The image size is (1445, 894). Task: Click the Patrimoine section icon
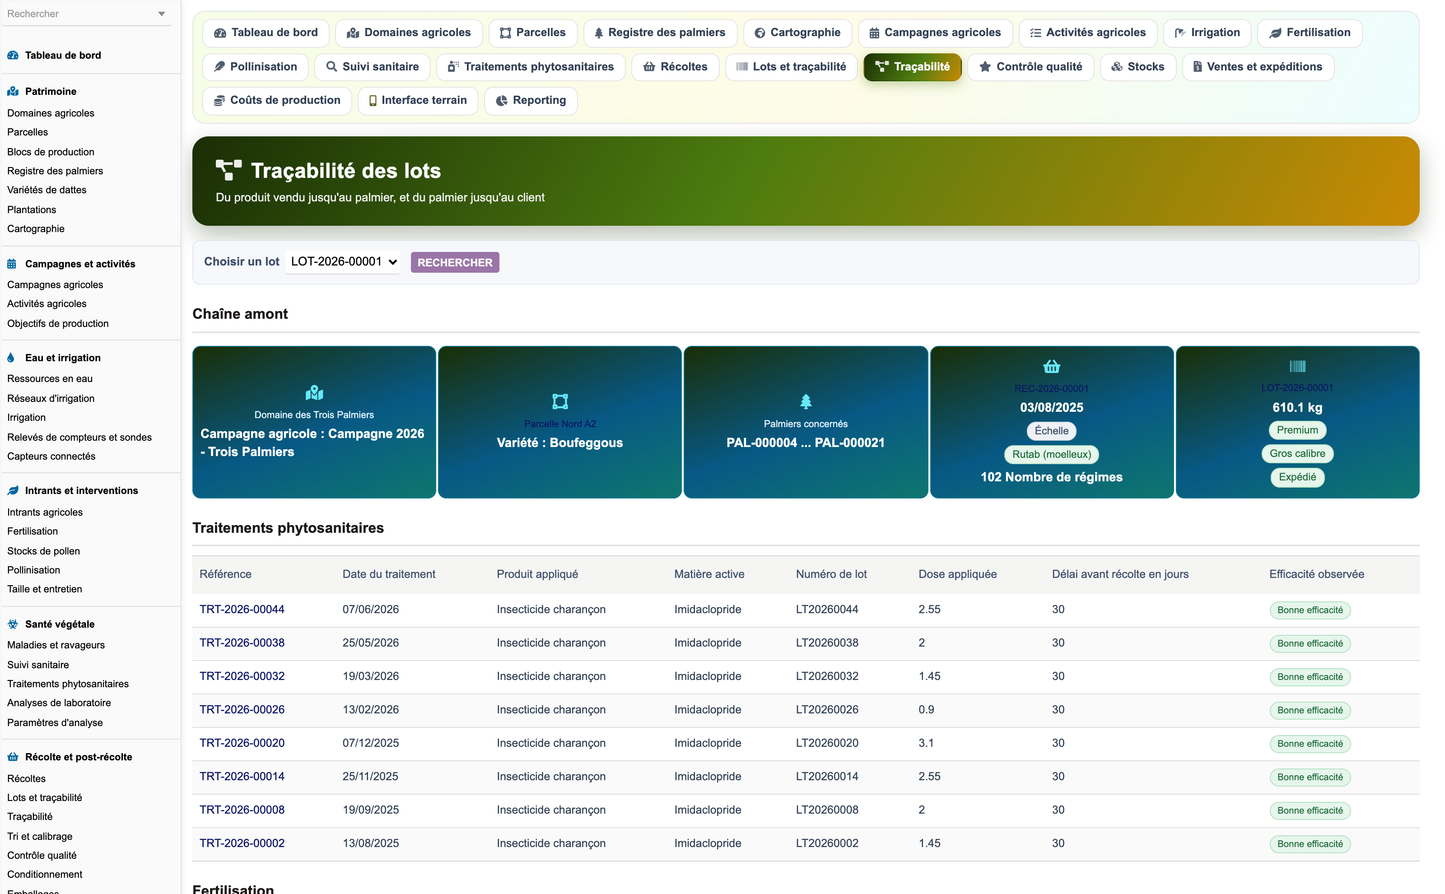coord(13,92)
